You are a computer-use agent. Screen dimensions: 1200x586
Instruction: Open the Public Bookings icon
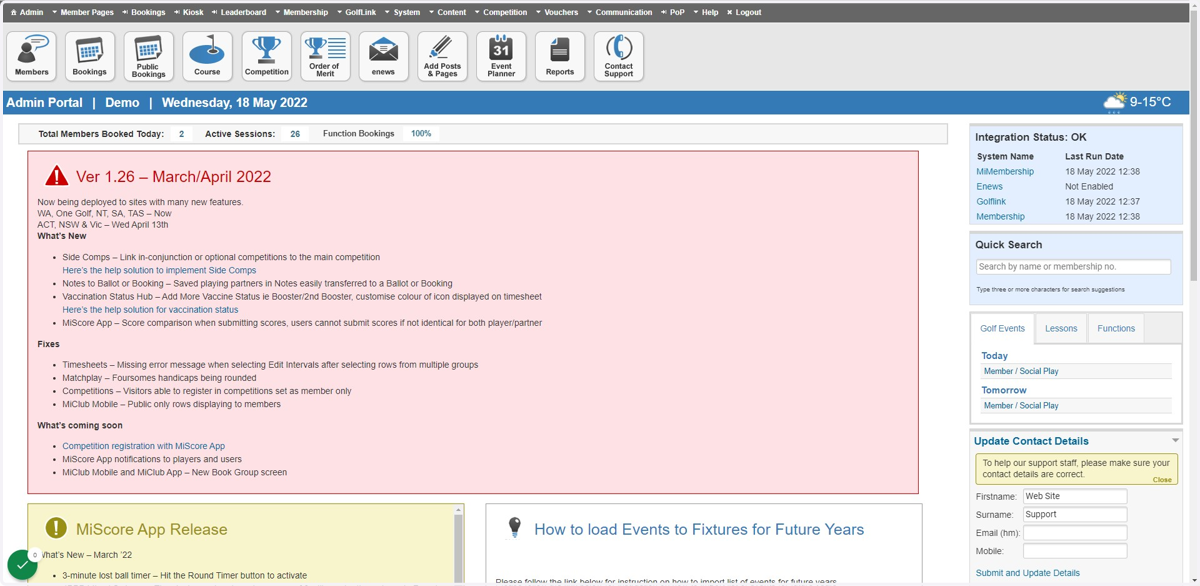click(x=148, y=56)
